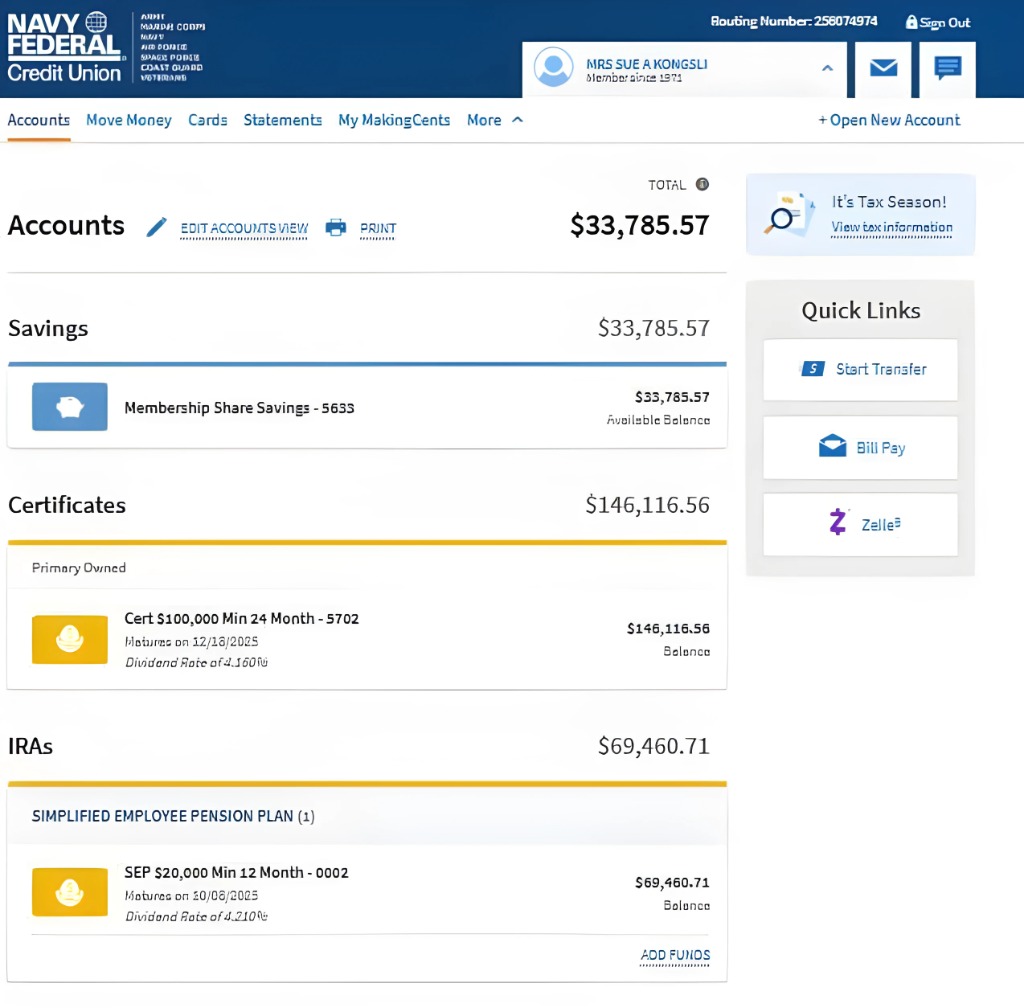Open My MakingCents

[394, 120]
